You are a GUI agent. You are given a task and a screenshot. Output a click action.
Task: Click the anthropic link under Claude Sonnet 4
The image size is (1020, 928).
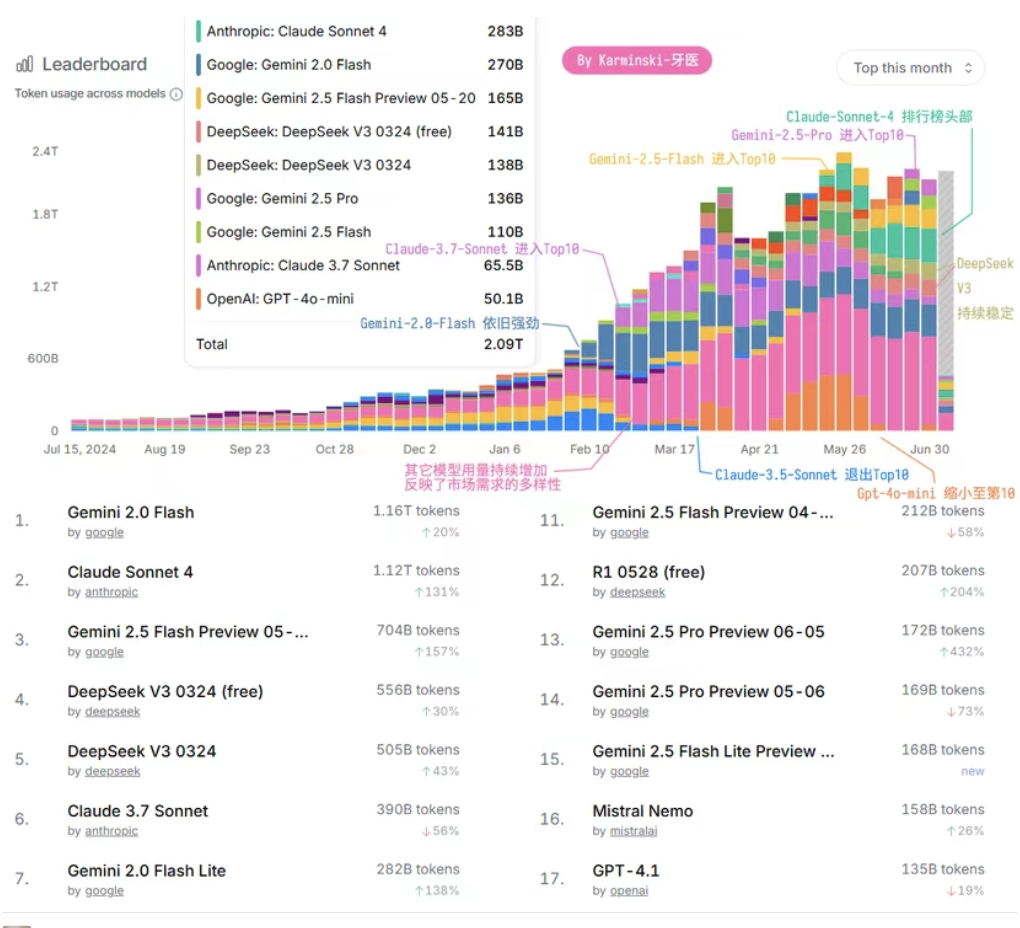click(111, 592)
